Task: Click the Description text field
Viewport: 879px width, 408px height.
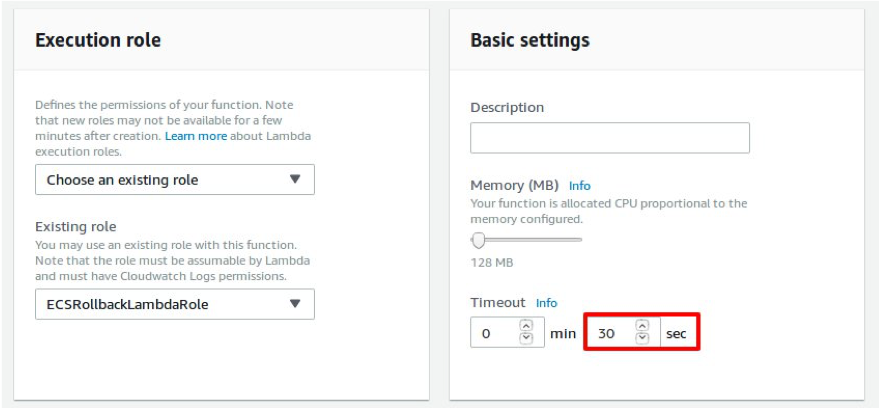Action: click(610, 138)
